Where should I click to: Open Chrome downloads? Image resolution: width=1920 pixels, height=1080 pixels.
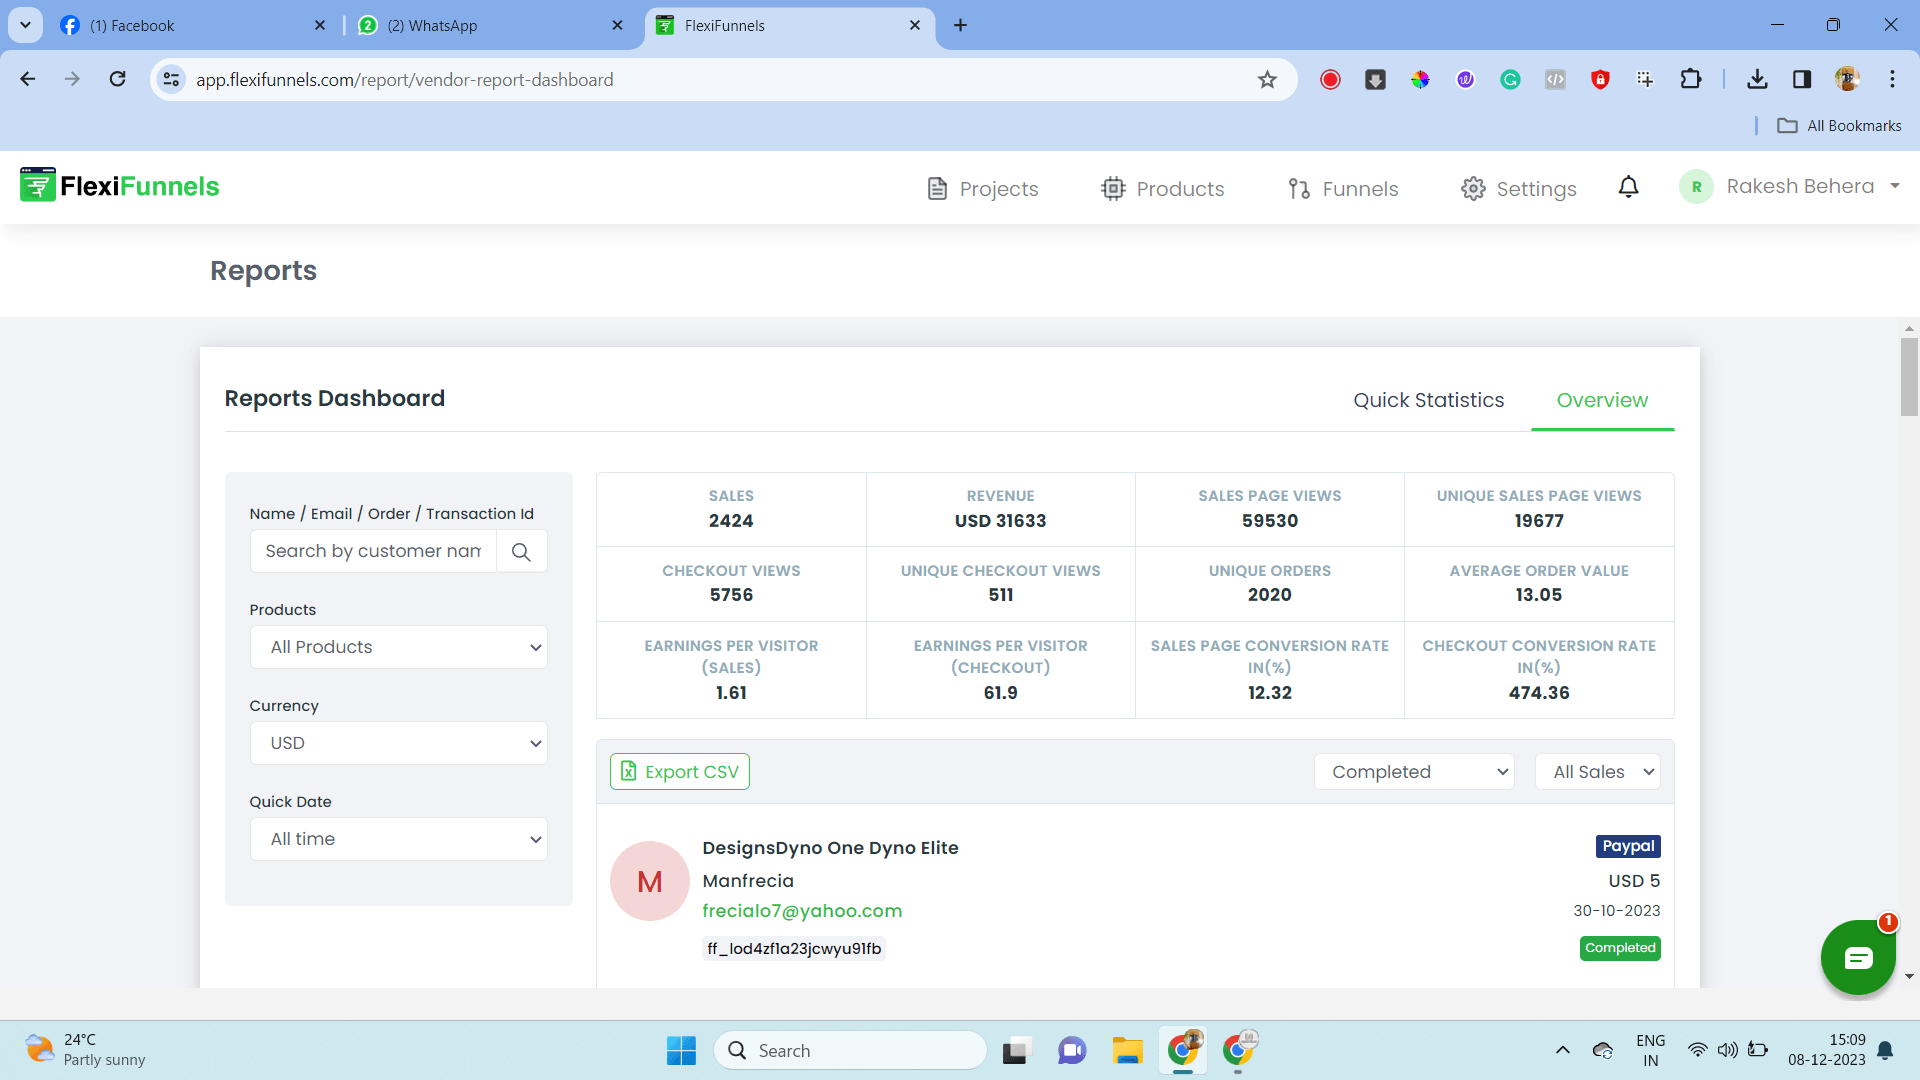coord(1757,79)
